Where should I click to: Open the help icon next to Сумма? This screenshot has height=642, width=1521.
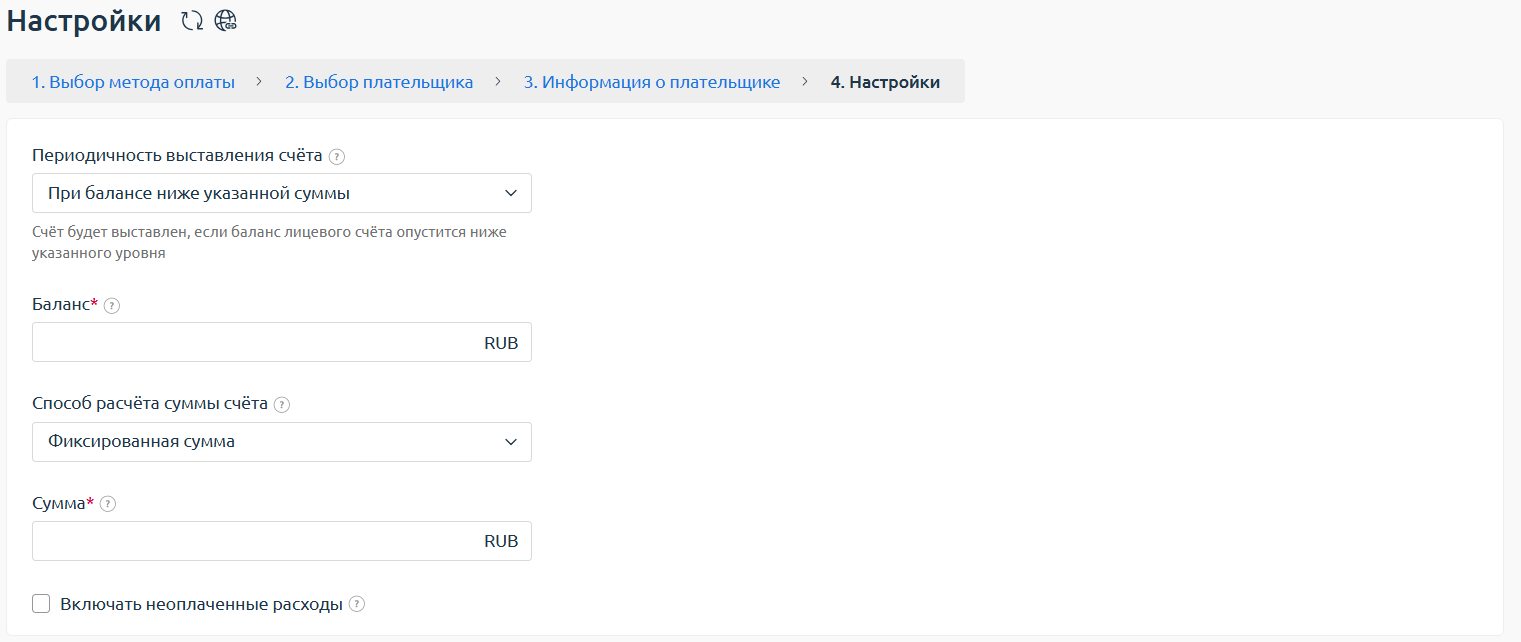(108, 505)
